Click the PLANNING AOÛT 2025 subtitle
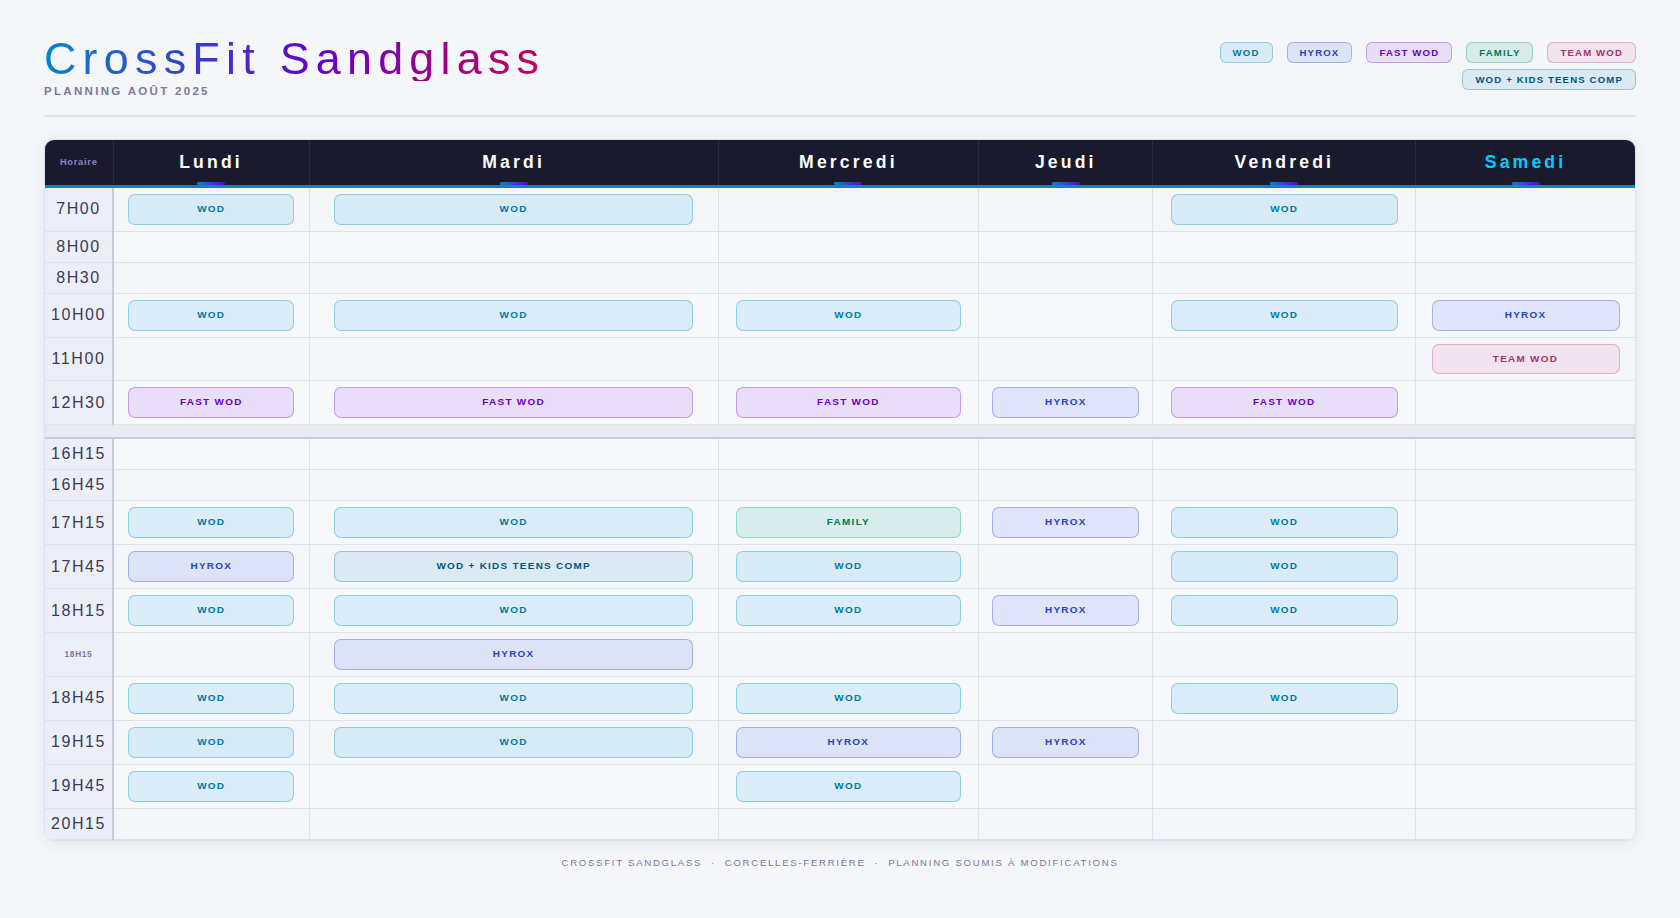Screen dimensions: 1680x918 coord(127,91)
